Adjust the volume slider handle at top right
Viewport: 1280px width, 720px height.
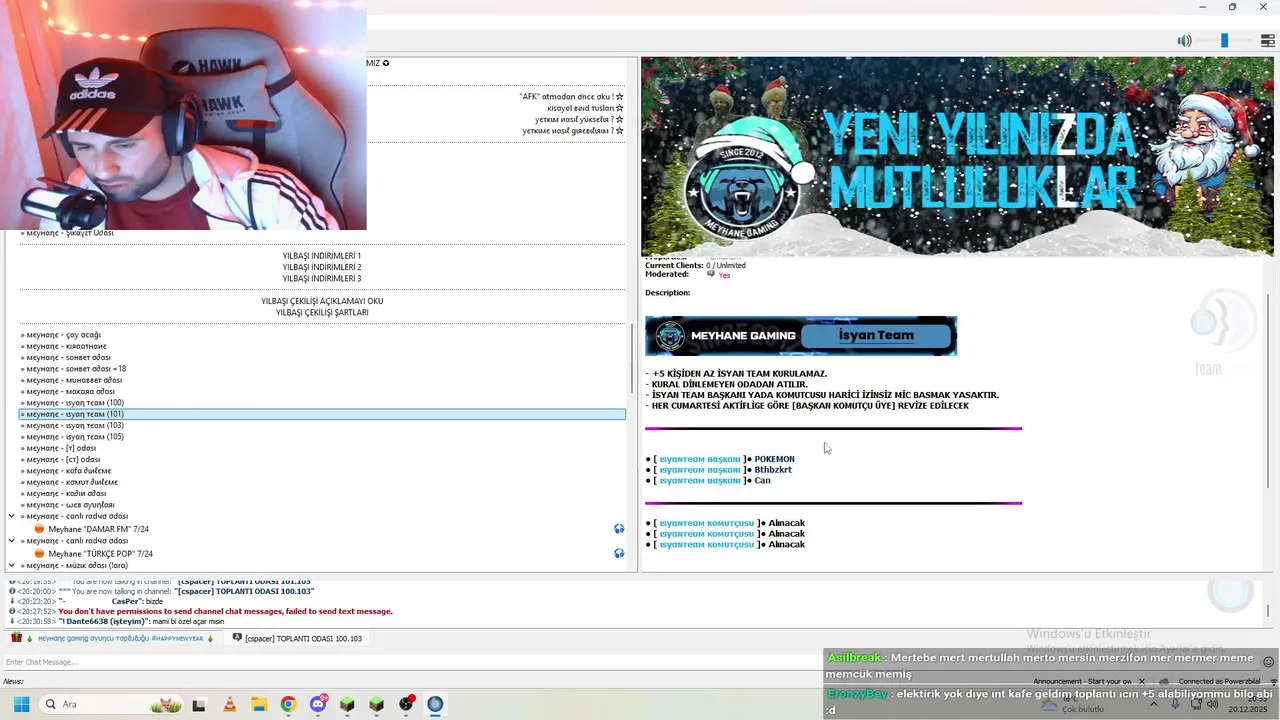(1224, 41)
